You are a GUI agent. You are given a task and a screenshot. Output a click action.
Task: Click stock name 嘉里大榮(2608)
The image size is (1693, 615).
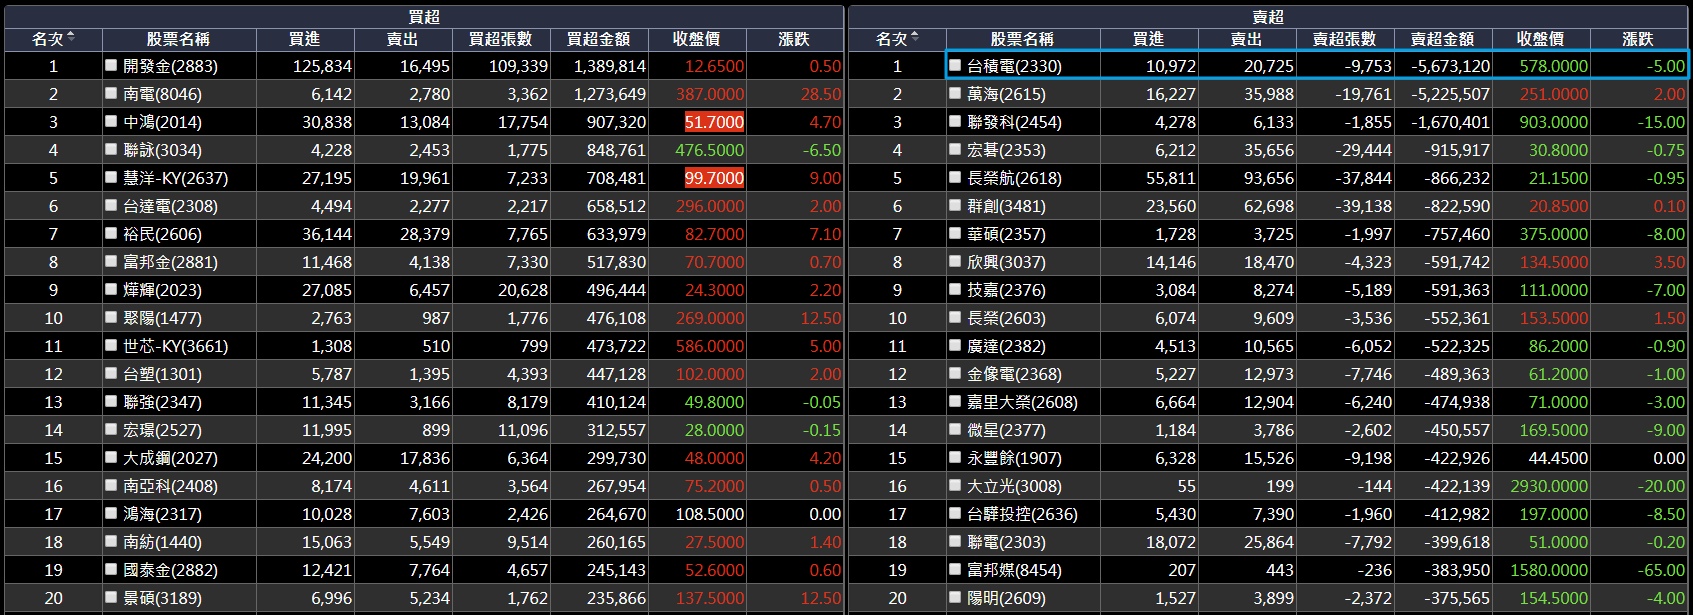click(x=1022, y=402)
